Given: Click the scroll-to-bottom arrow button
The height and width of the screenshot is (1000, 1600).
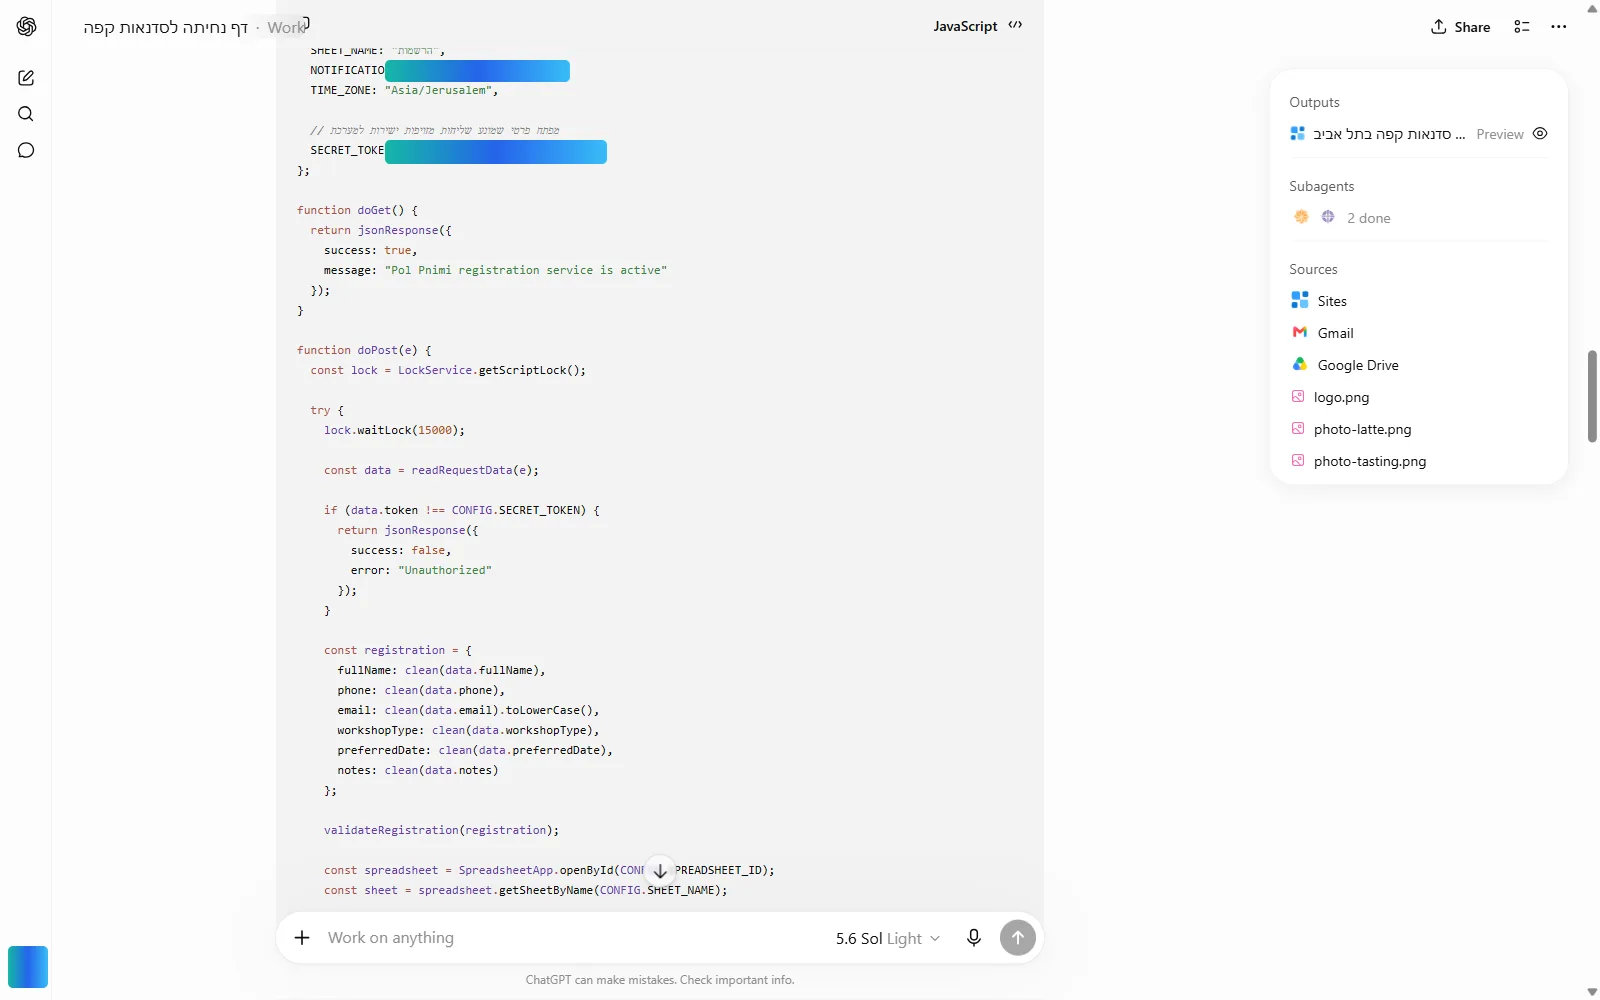Looking at the screenshot, I should pos(660,871).
